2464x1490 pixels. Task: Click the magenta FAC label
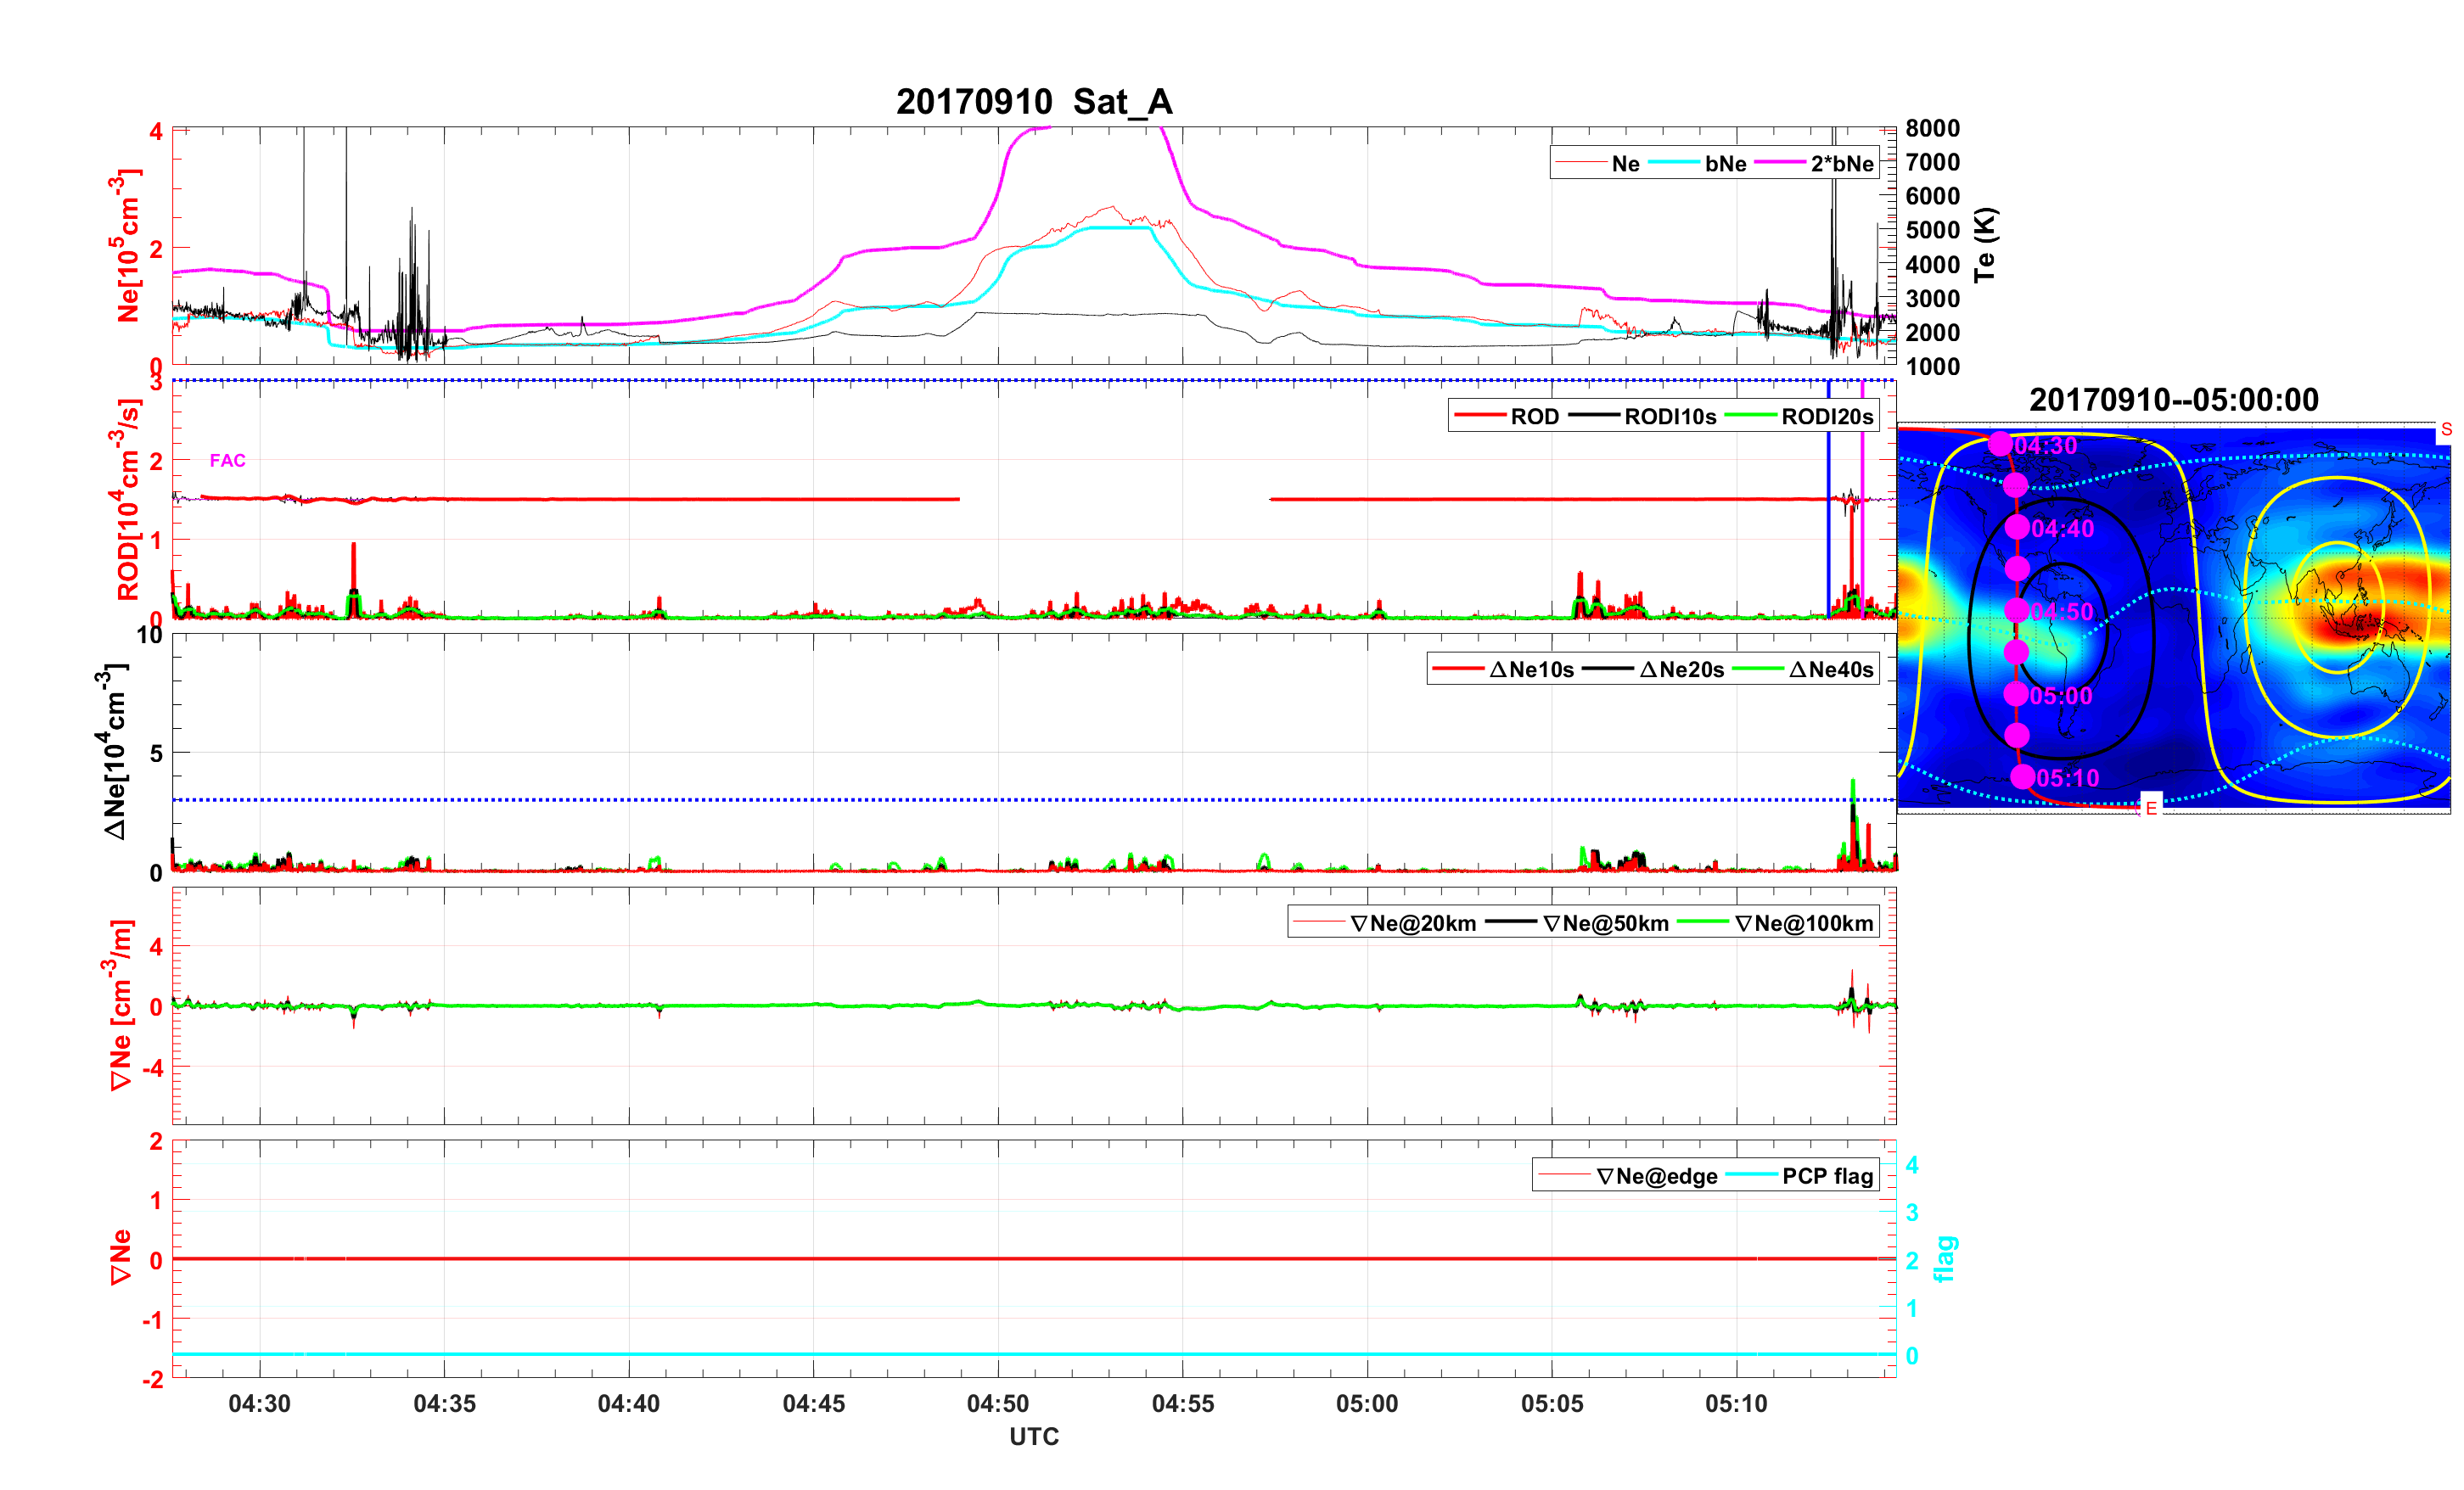pos(227,460)
